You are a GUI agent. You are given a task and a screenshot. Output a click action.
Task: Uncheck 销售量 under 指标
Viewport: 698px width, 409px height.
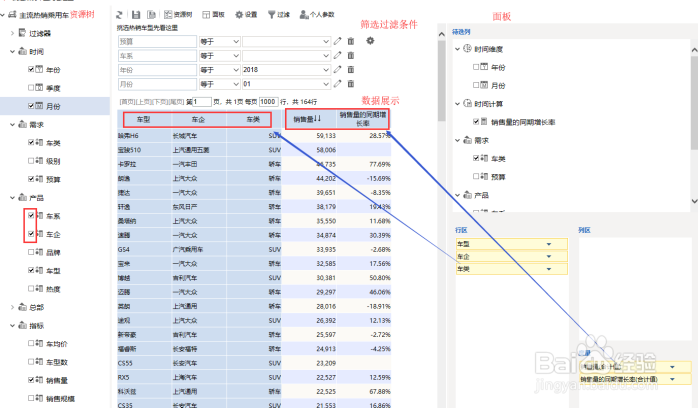point(31,380)
